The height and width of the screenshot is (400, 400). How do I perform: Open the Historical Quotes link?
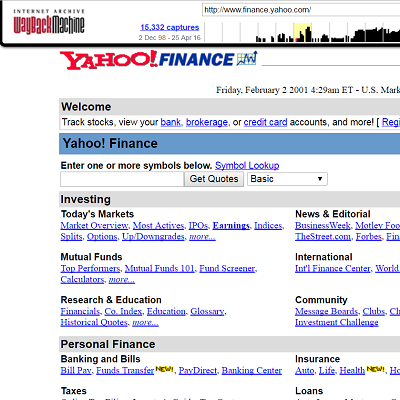click(x=94, y=322)
